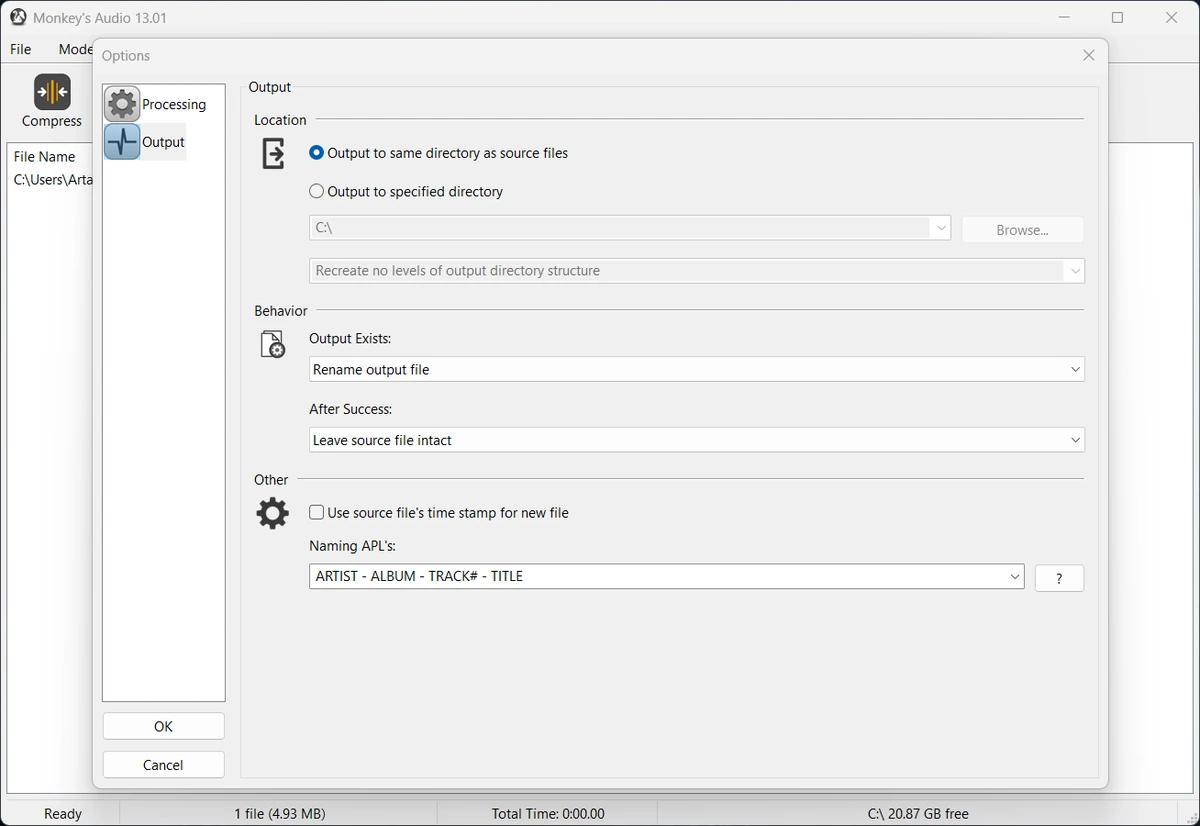Click the ? help button for naming
This screenshot has height=826, width=1200.
click(x=1059, y=578)
